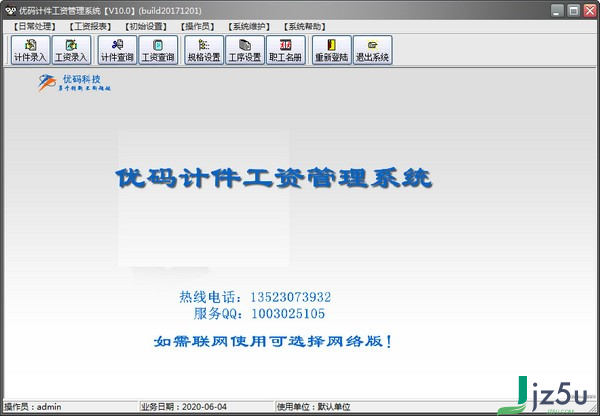The width and height of the screenshot is (600, 416).
Task: Click 重新登陆 to log in again
Action: click(x=332, y=50)
